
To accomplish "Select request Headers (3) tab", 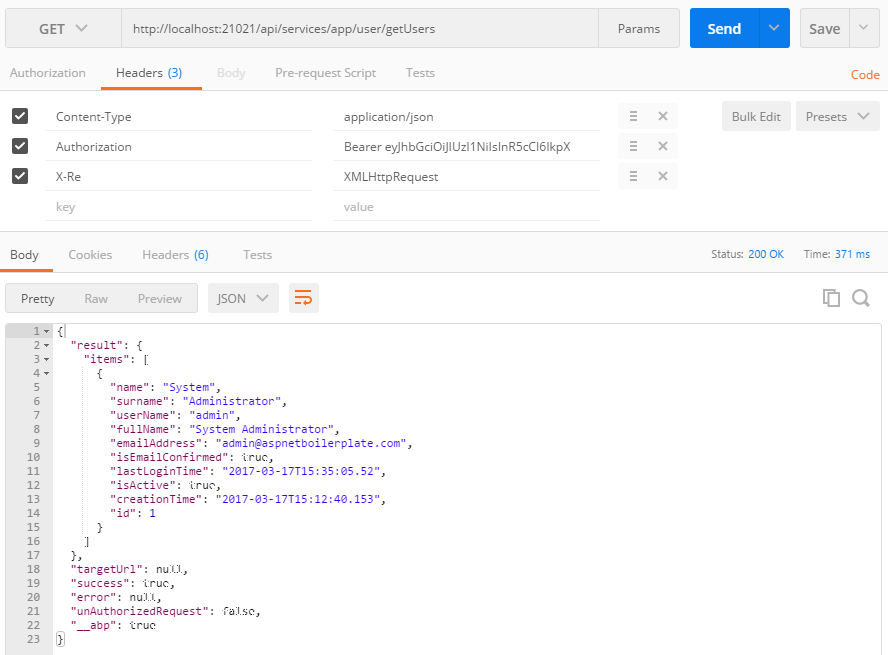I will point(149,73).
